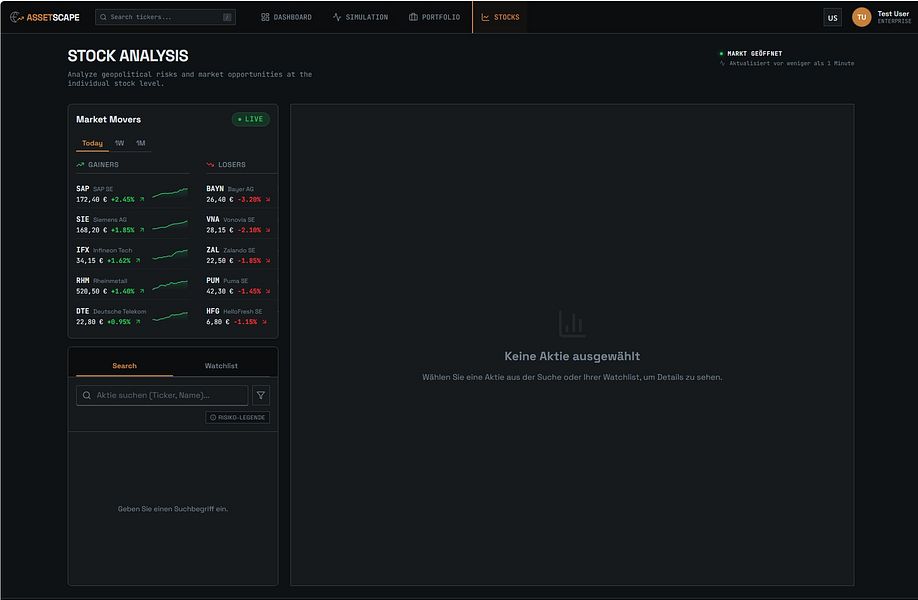The image size is (918, 600).
Task: Click the Aktualisiert update status text
Action: pos(787,63)
